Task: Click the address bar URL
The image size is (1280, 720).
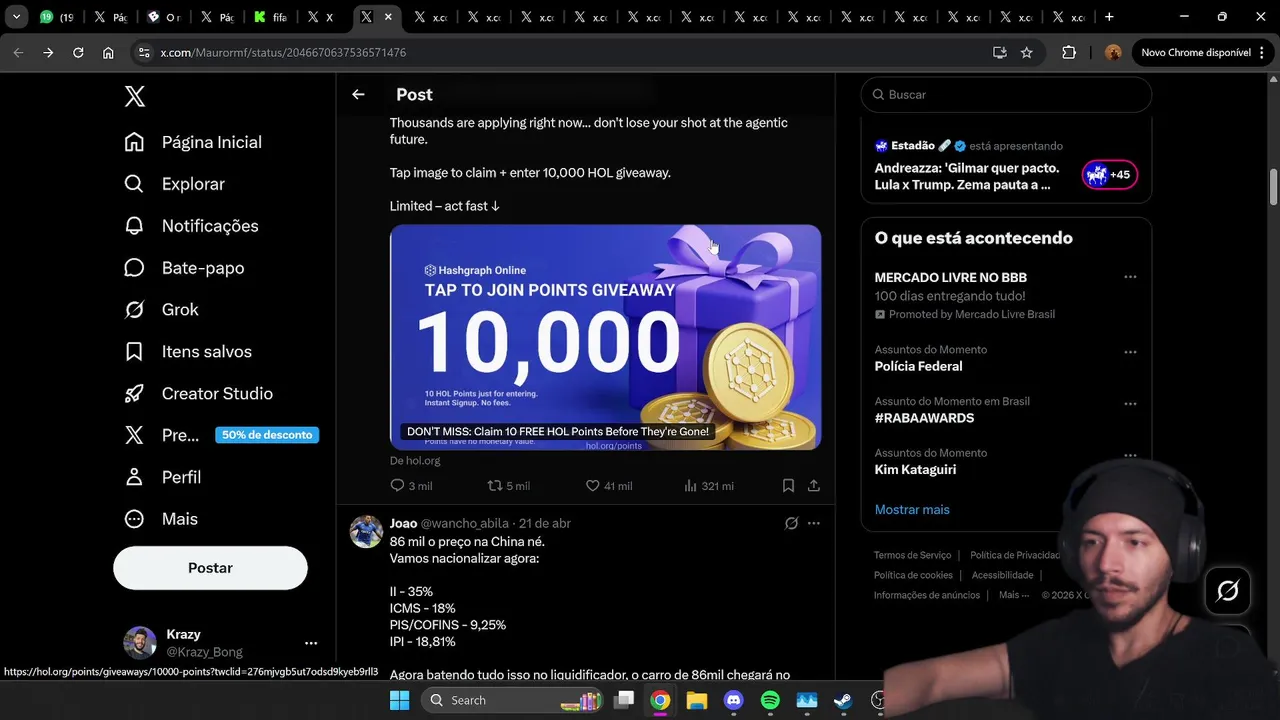Action: click(x=283, y=52)
